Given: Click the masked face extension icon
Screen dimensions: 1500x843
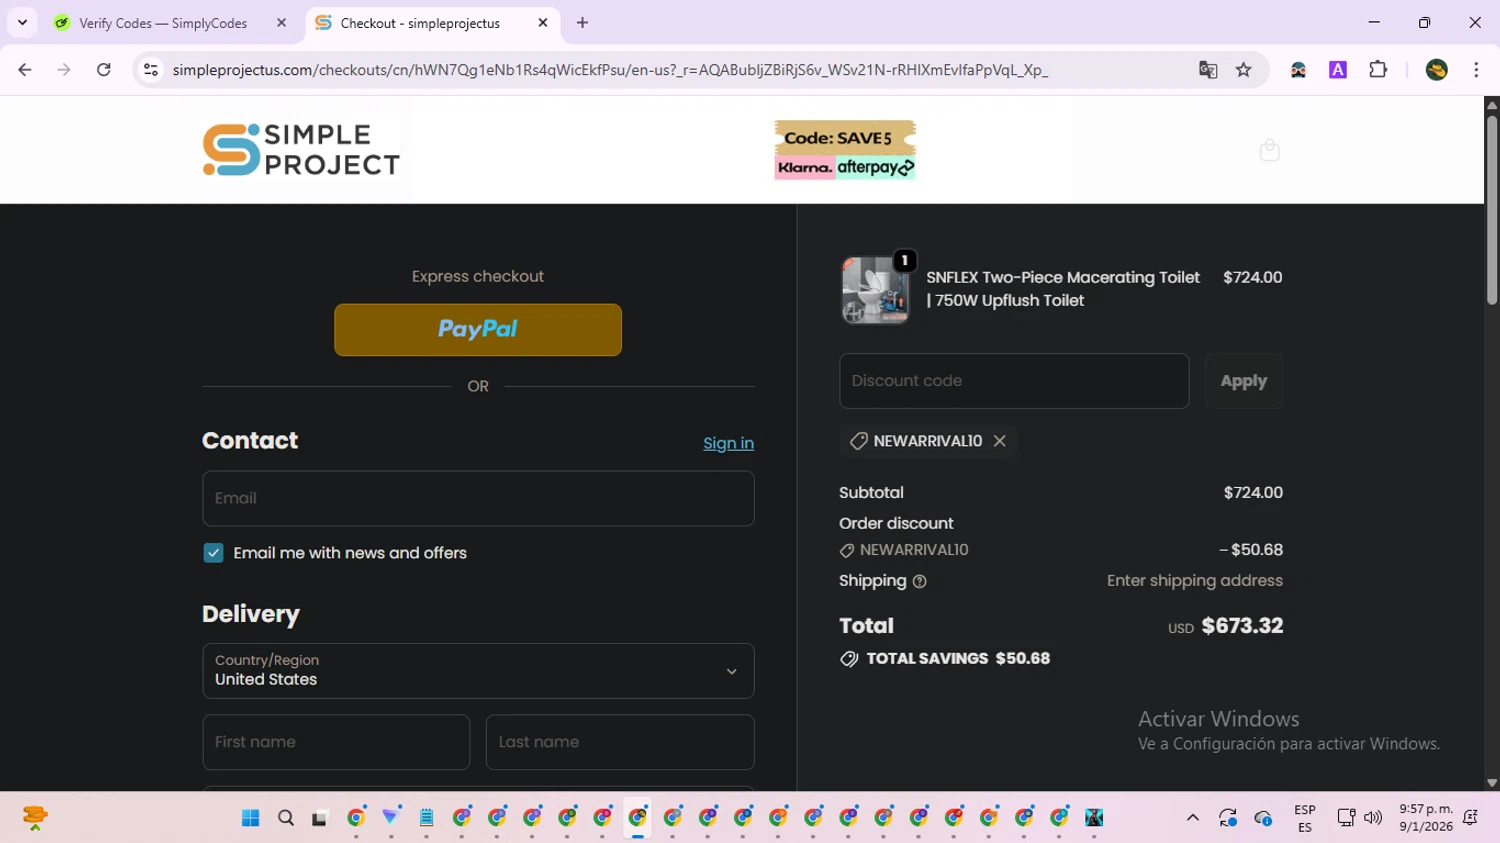Looking at the screenshot, I should coord(1298,70).
